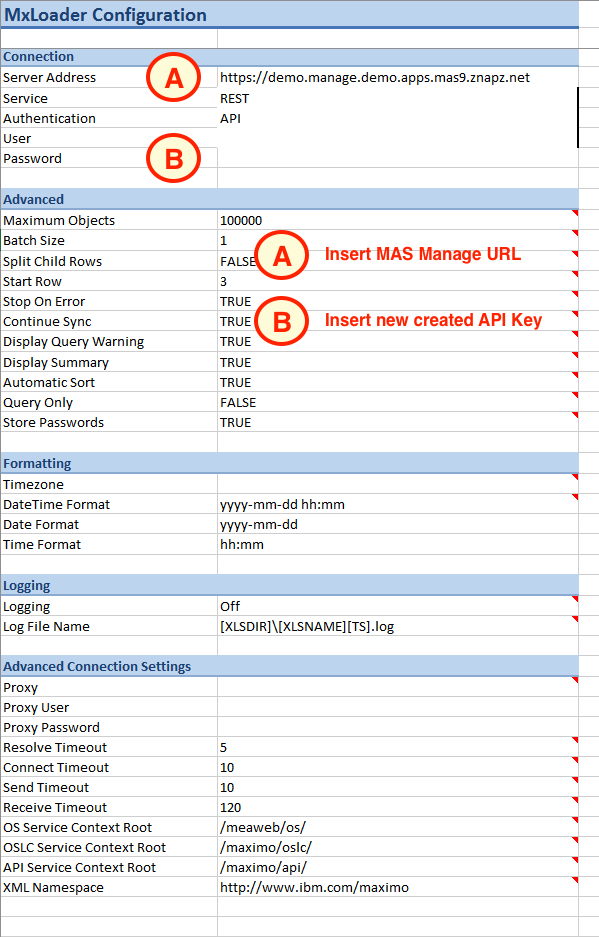Select the Proxy User value cell
Viewport: 599px width, 937px height.
tap(398, 708)
